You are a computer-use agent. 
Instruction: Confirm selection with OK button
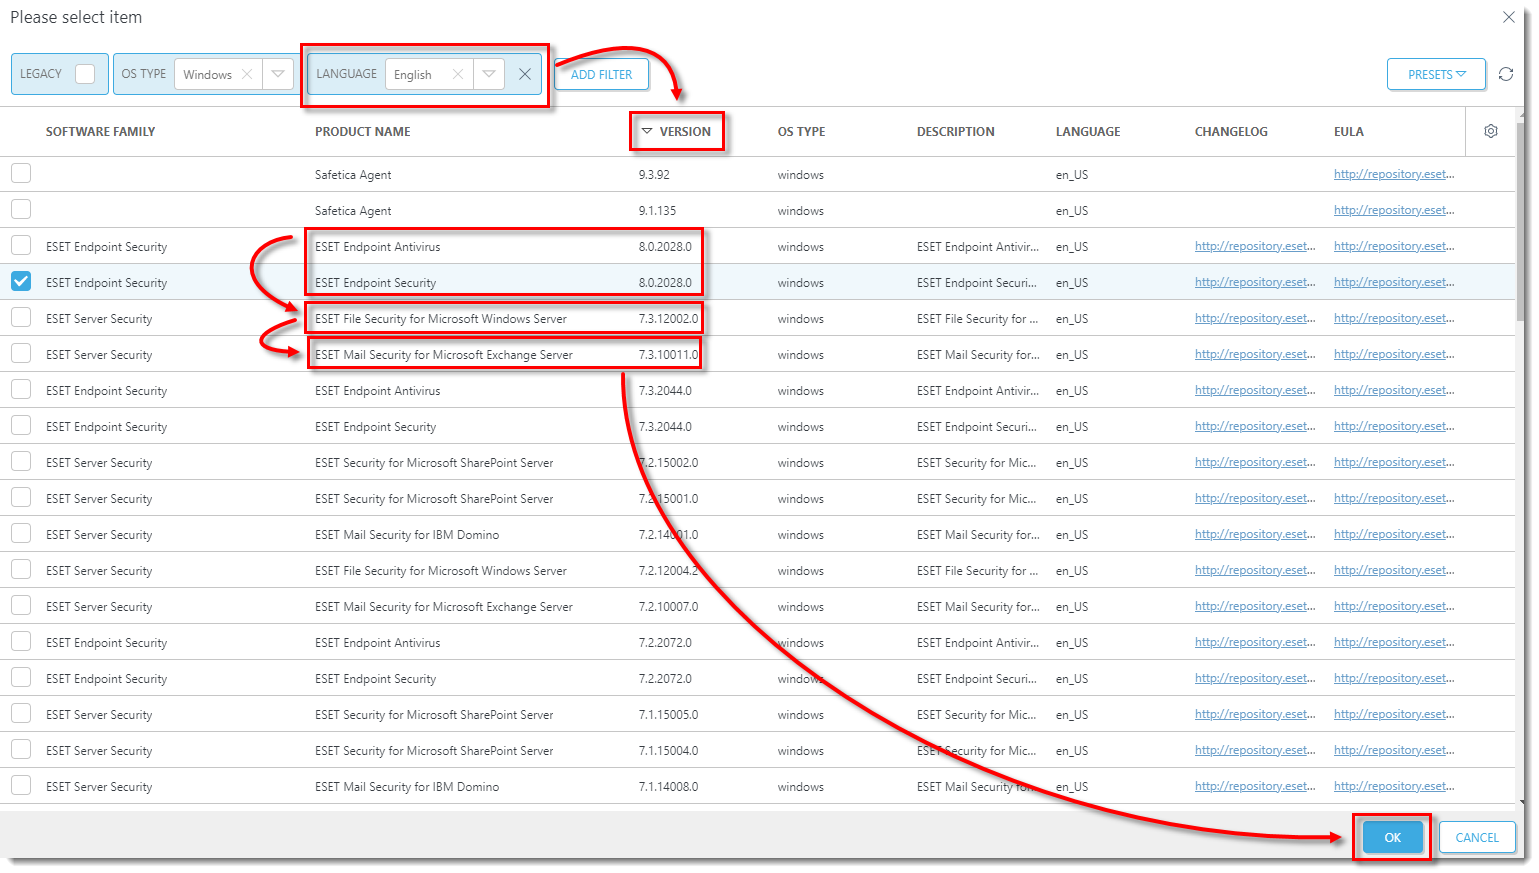1392,837
